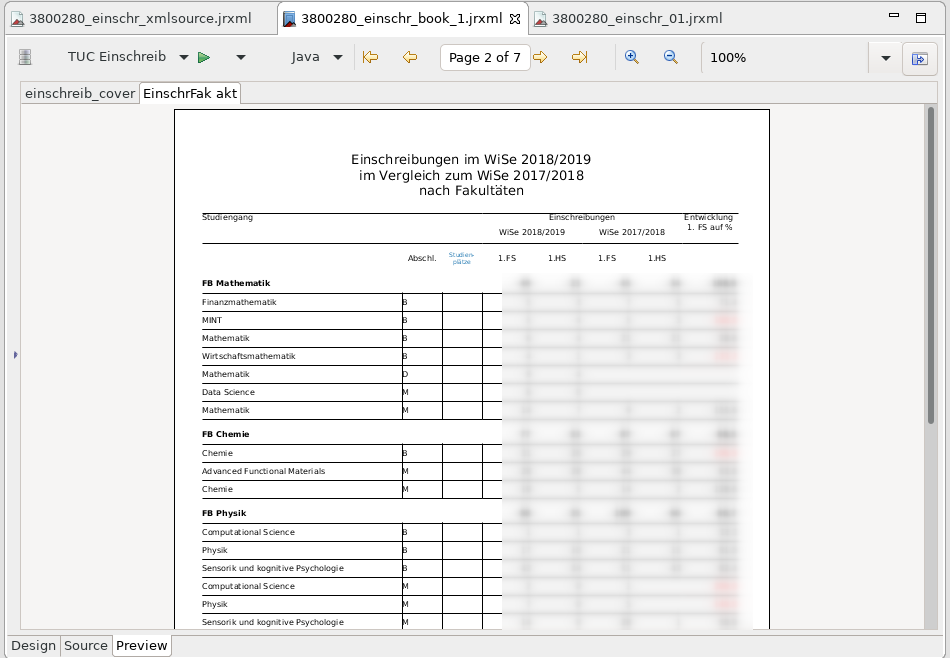Go to the next preview page
Screen dimensions: 950x658
point(540,57)
